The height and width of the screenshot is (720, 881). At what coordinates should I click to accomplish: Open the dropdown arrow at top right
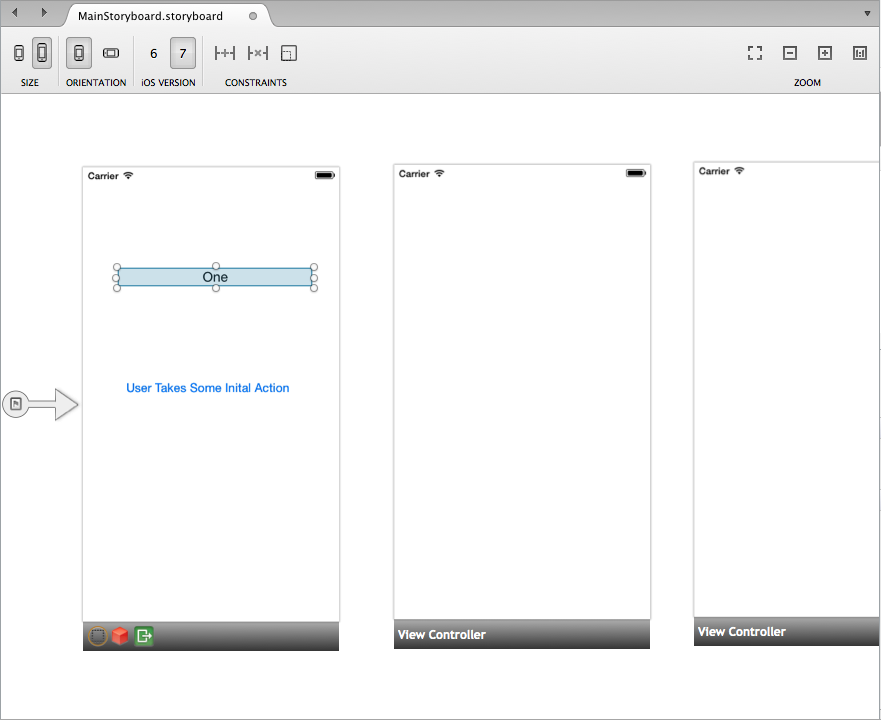(x=866, y=13)
